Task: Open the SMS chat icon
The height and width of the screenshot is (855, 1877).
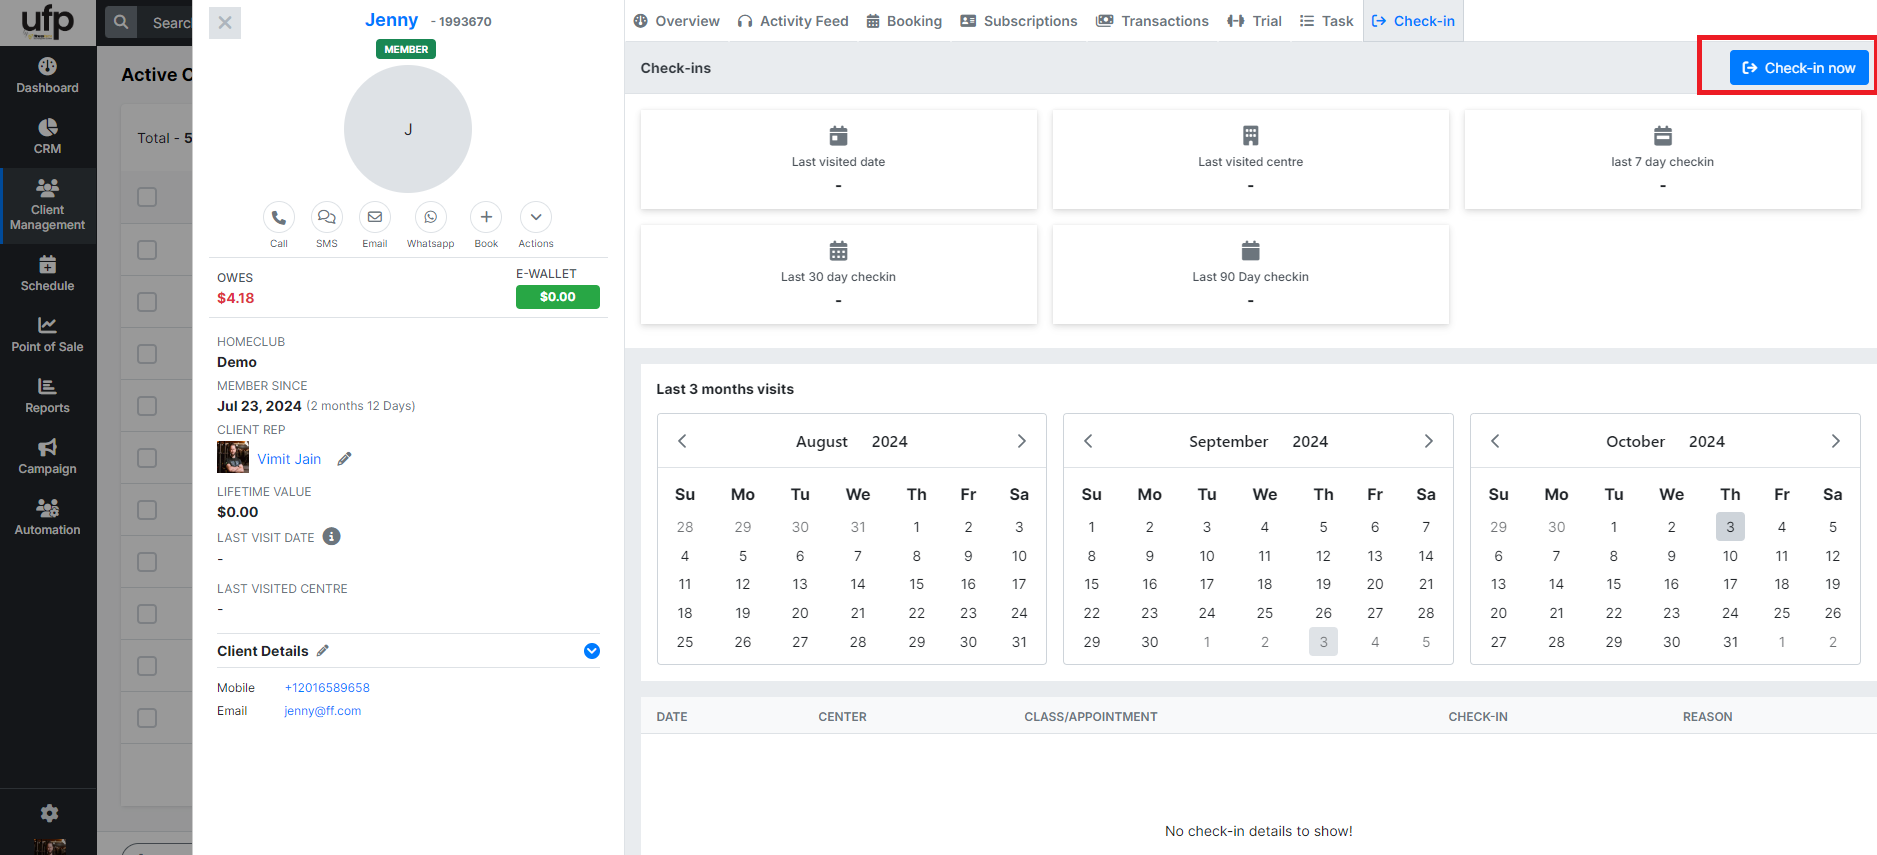Action: (x=326, y=218)
